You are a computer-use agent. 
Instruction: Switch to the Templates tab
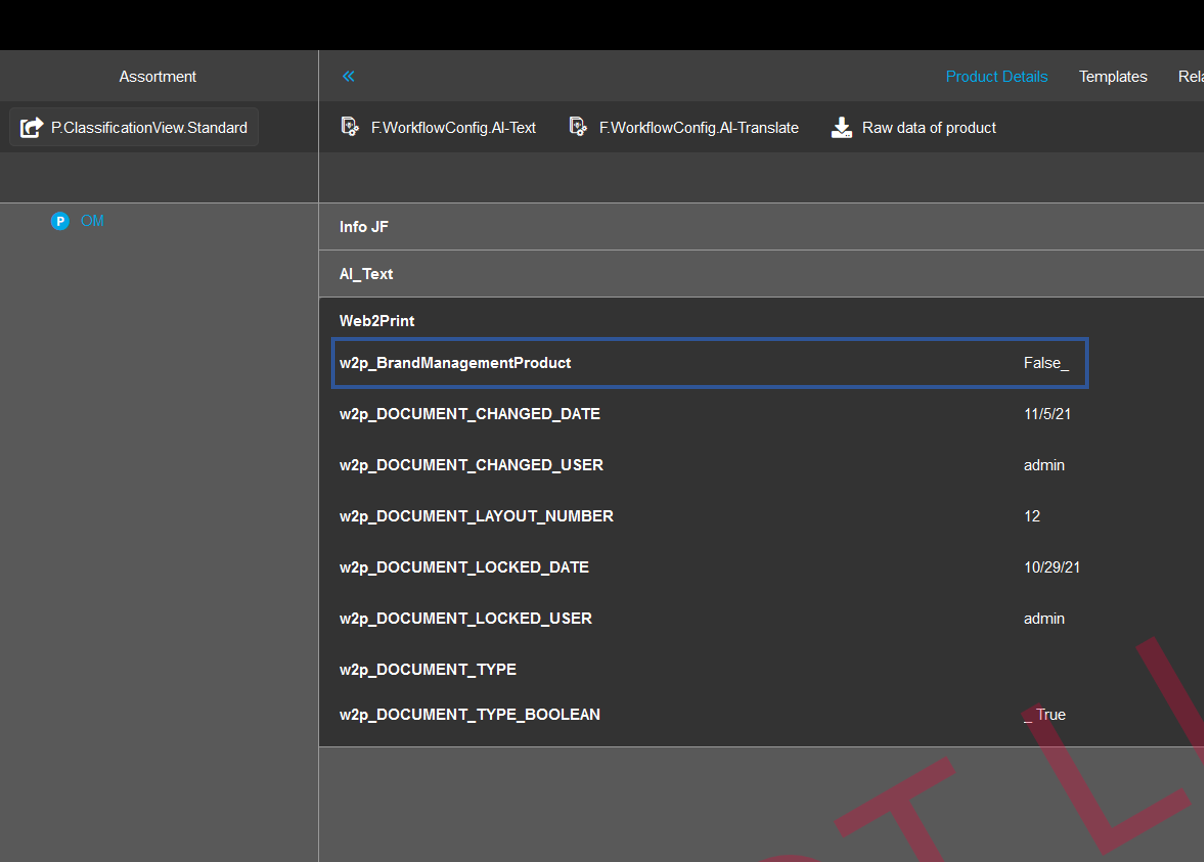(1112, 76)
